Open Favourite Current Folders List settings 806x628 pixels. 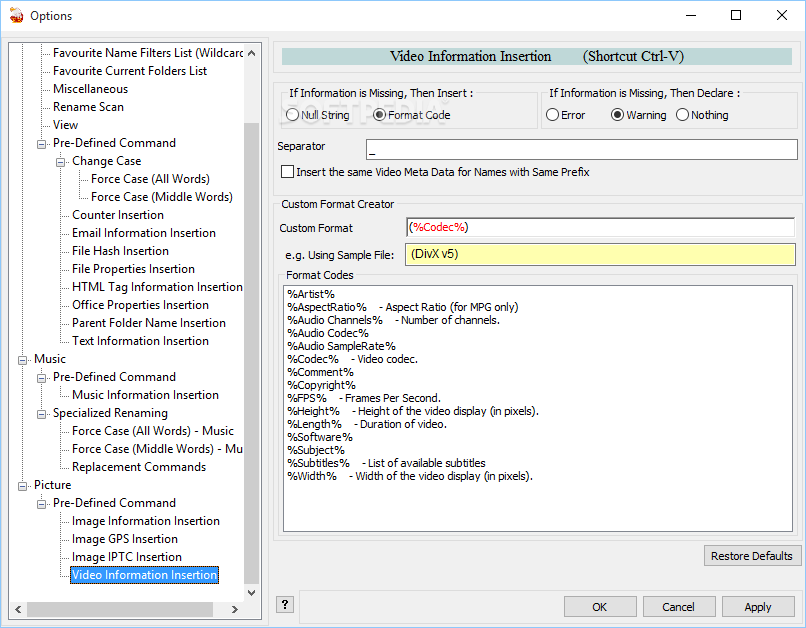click(130, 71)
